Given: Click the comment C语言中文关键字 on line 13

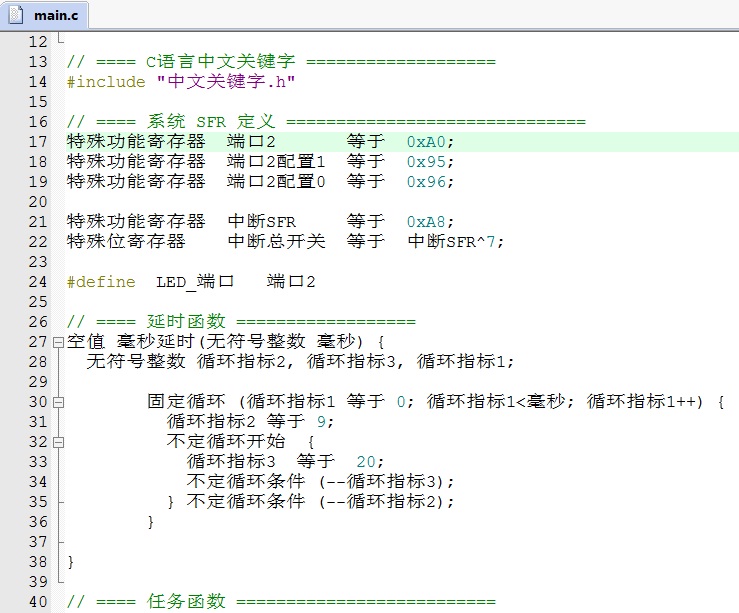Looking at the screenshot, I should pos(221,61).
